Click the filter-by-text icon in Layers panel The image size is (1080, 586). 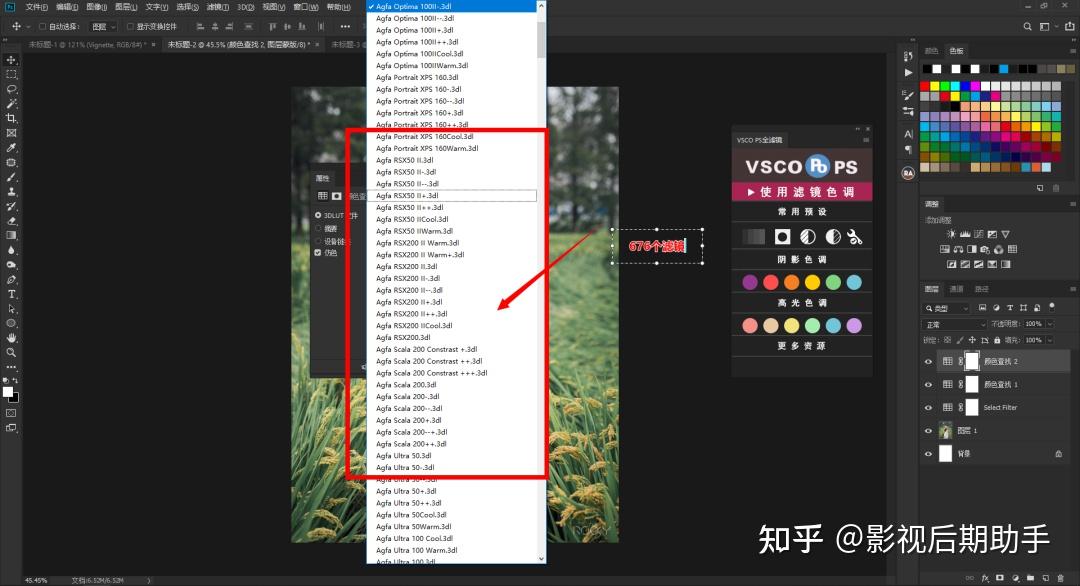click(x=1010, y=308)
